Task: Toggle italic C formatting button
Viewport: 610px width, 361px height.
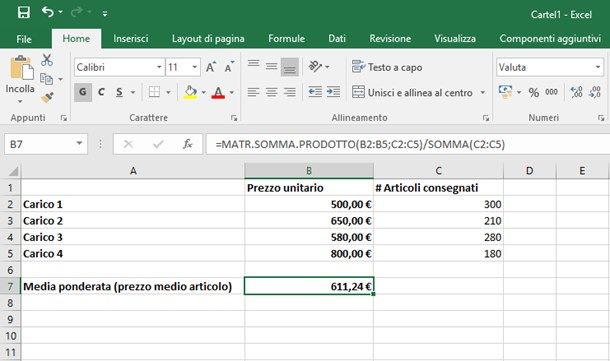Action: tap(101, 92)
